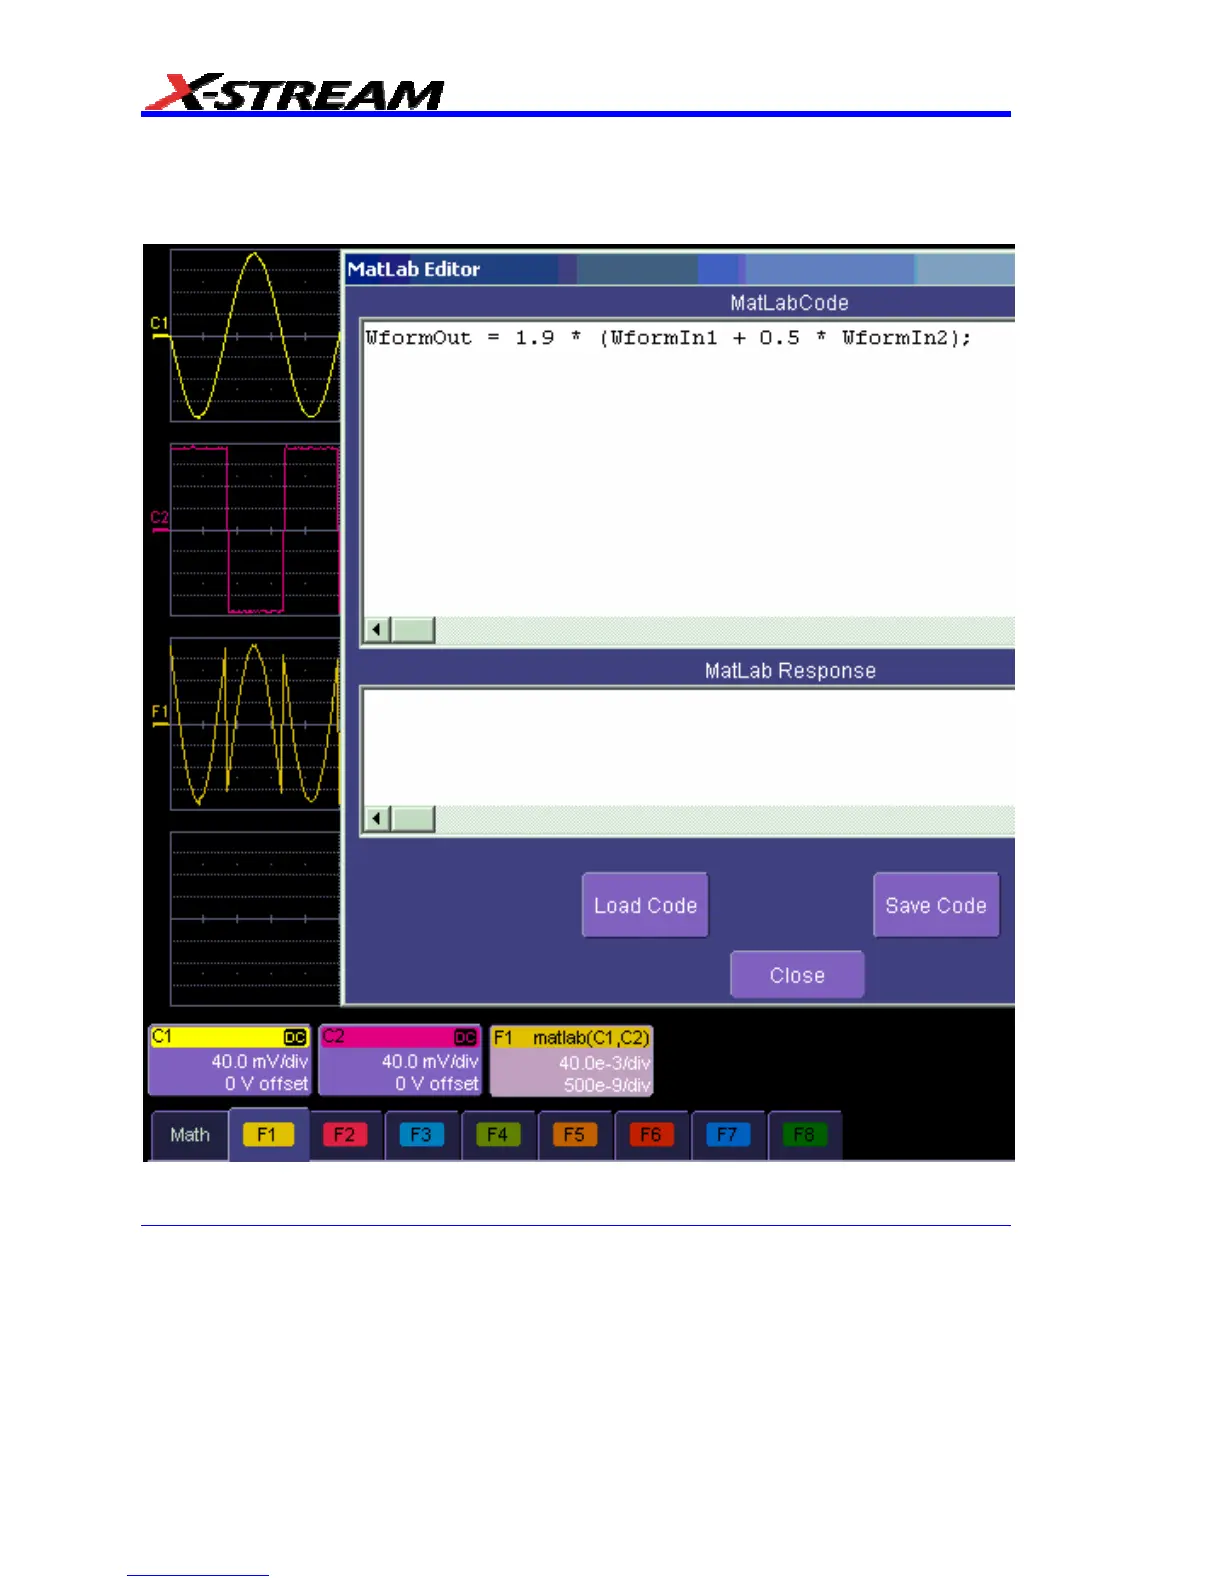Click the empty bottom waveform grid
1224x1584 pixels.
(255, 918)
